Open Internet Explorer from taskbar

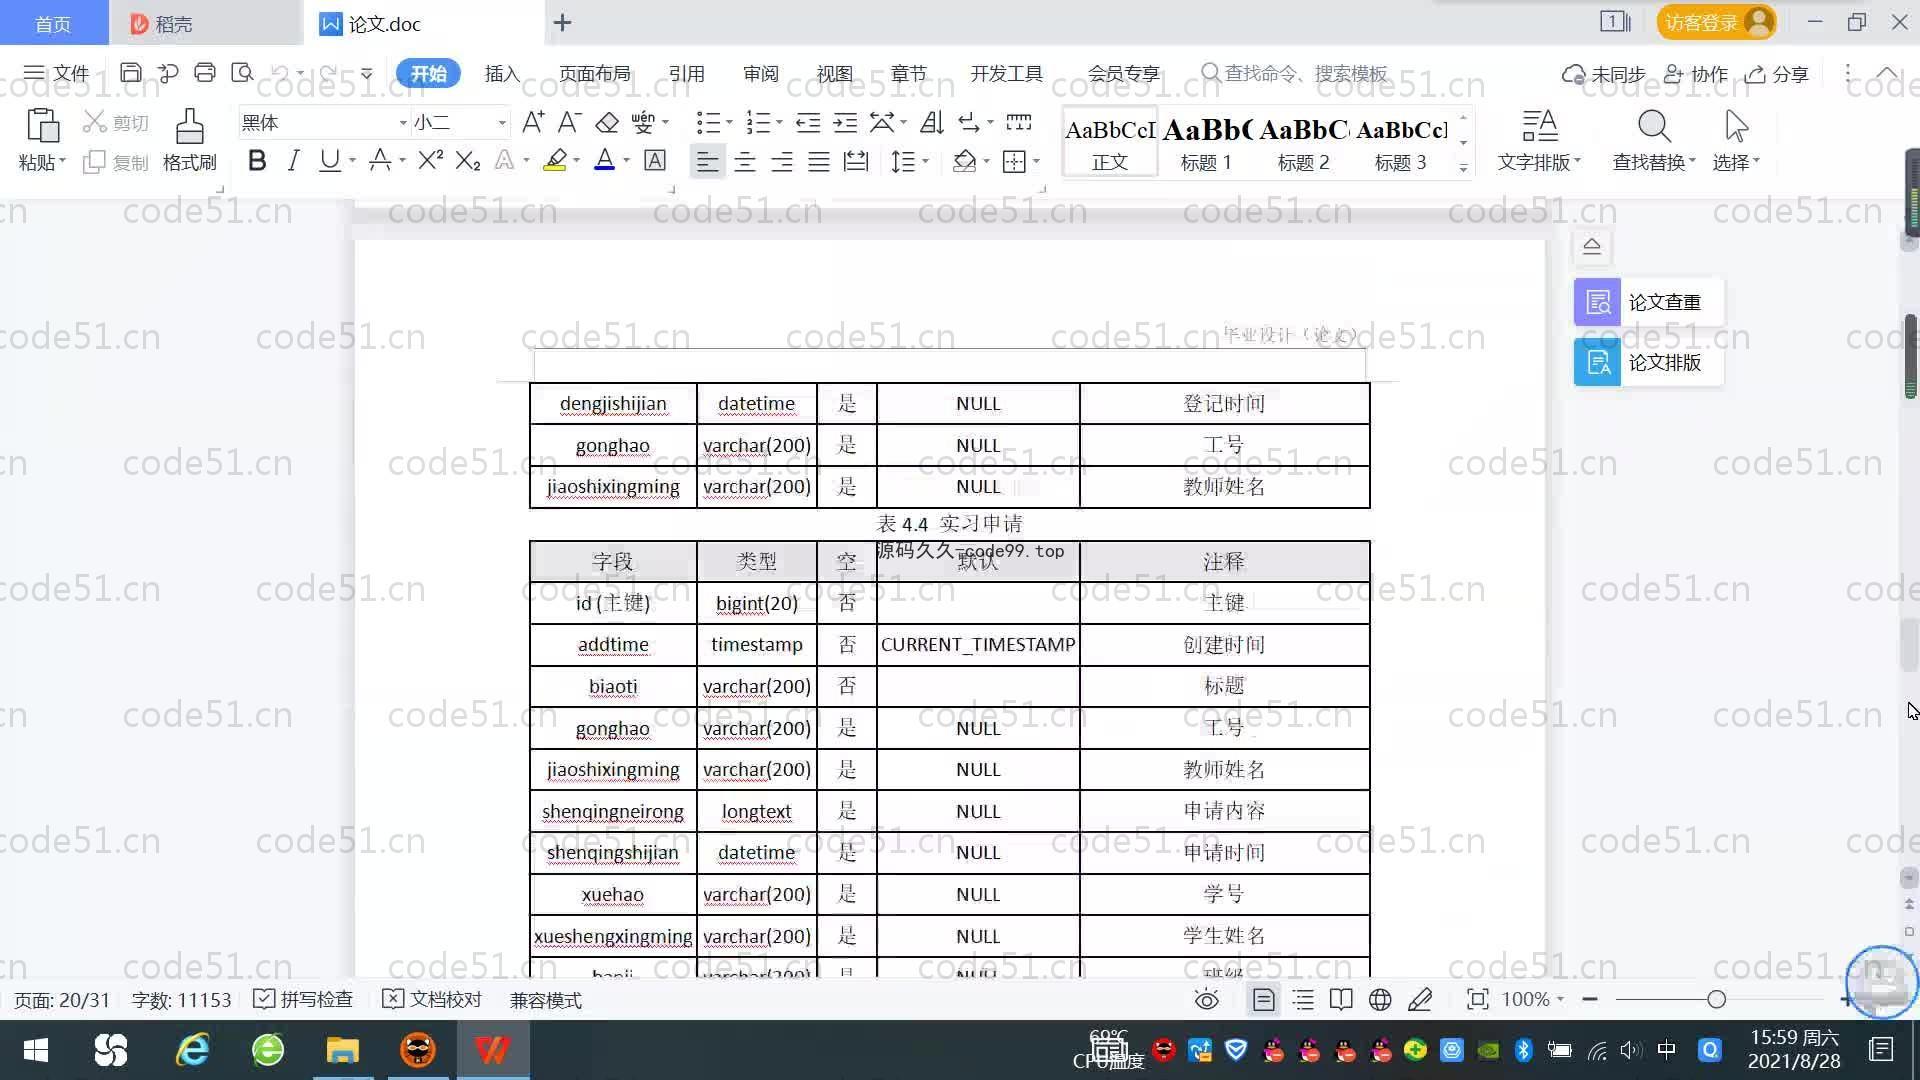(192, 1050)
